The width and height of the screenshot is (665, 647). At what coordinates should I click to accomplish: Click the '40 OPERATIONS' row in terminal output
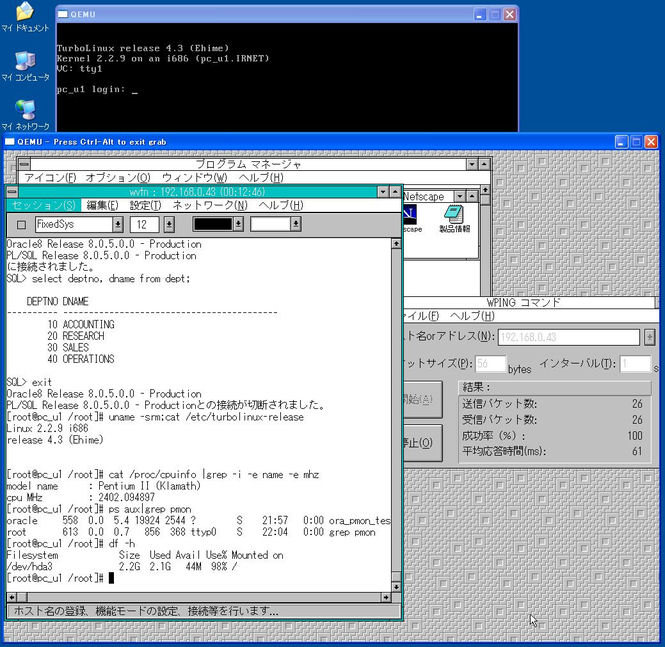pyautogui.click(x=81, y=359)
